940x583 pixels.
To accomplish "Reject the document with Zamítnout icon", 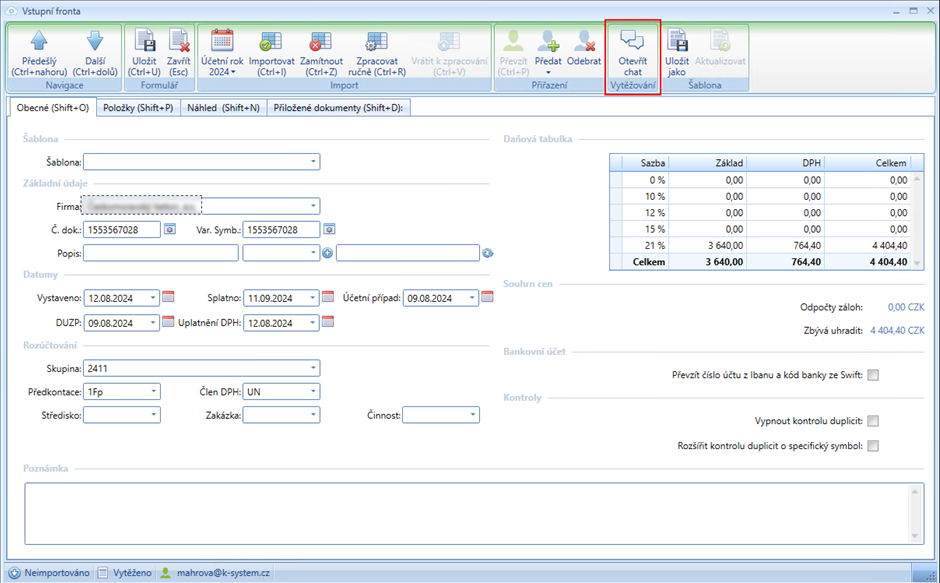I will (x=321, y=41).
